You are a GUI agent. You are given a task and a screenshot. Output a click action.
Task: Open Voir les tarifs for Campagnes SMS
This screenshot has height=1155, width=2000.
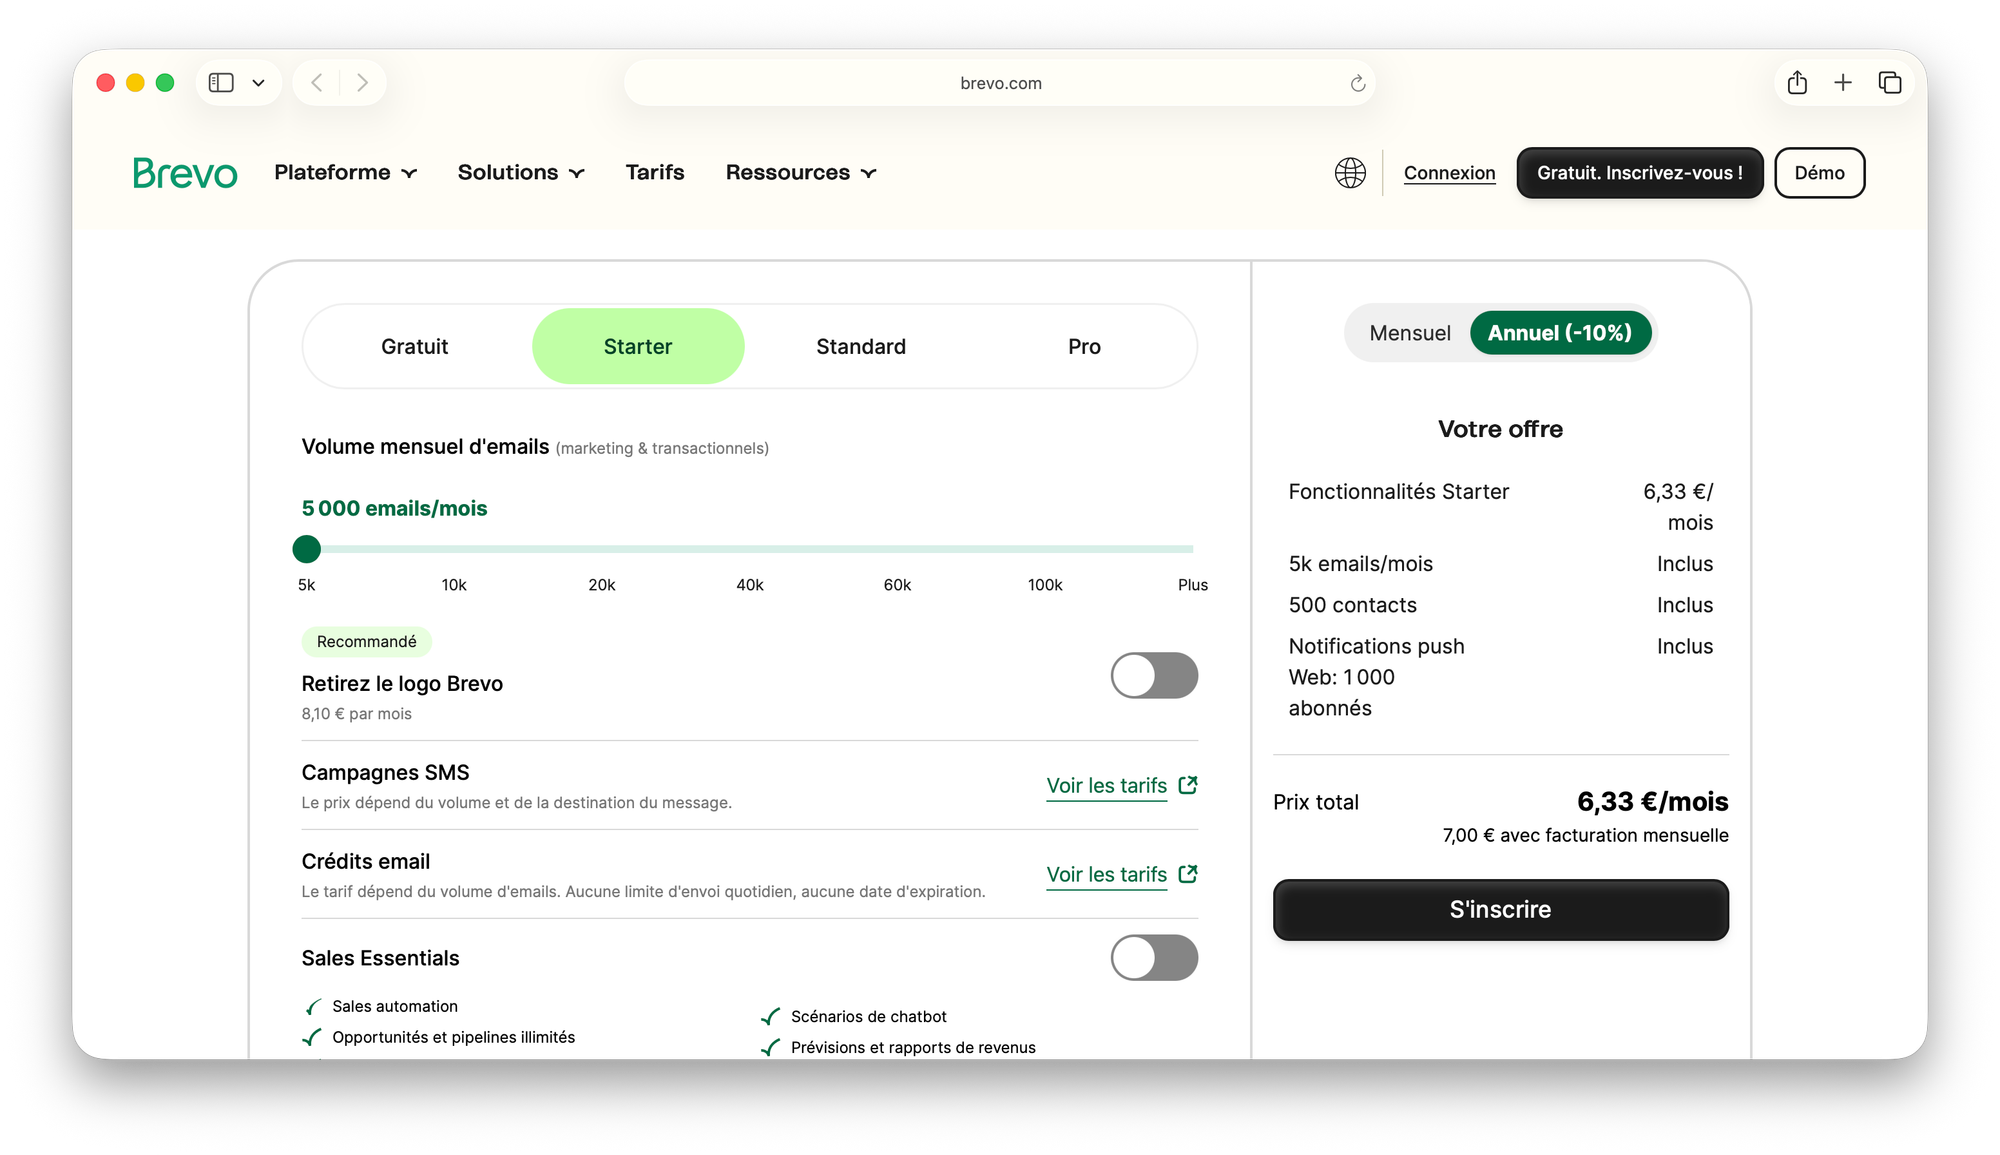[1107, 786]
